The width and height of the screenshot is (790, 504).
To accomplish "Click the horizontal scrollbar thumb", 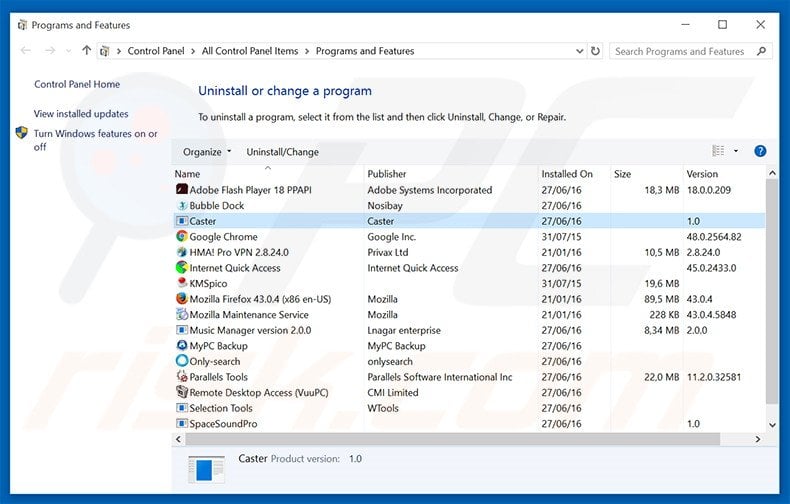I will pyautogui.click(x=452, y=439).
